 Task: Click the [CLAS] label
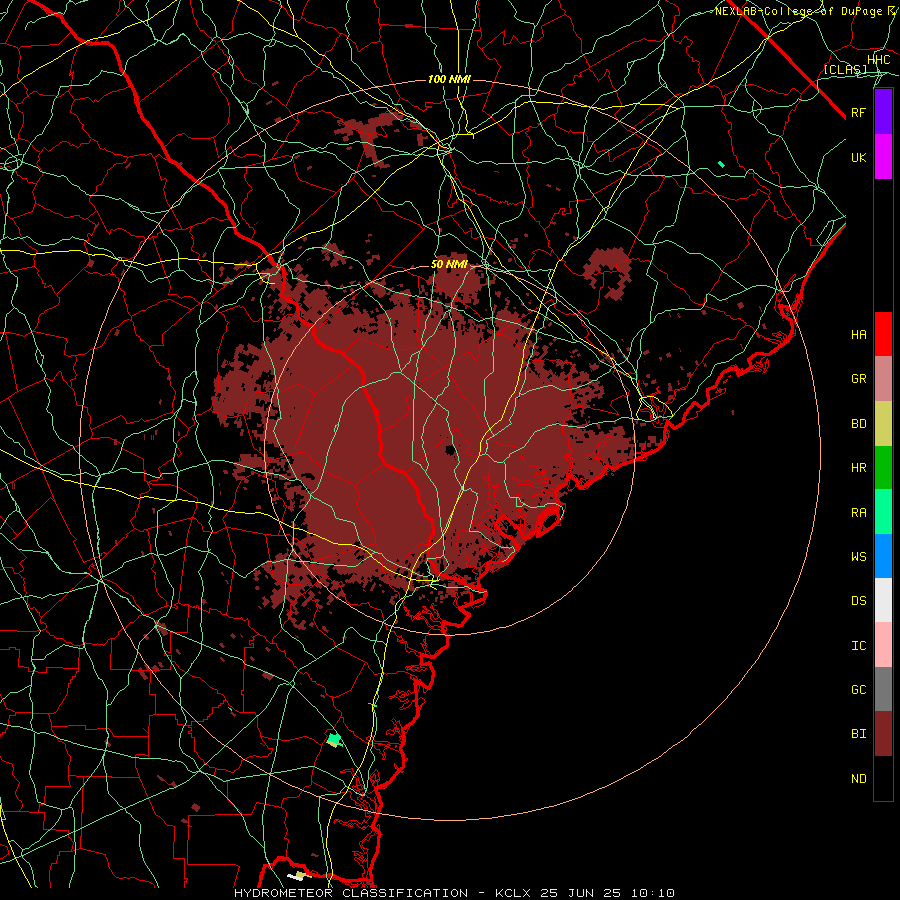[x=845, y=69]
